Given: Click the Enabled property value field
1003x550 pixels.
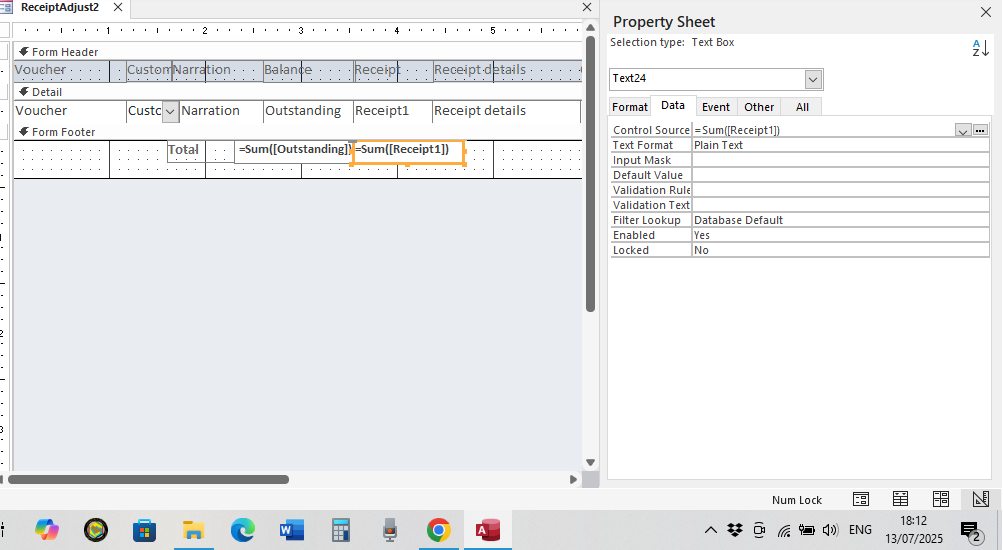Looking at the screenshot, I should pos(840,235).
